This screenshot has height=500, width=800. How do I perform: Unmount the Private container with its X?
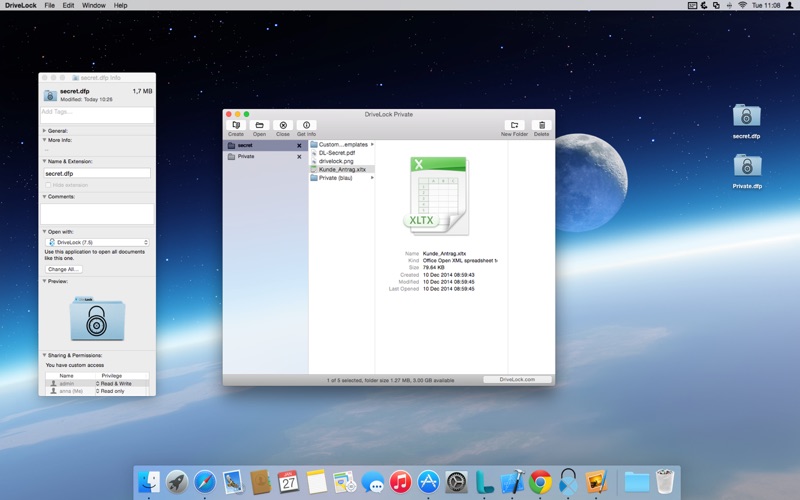(x=299, y=157)
